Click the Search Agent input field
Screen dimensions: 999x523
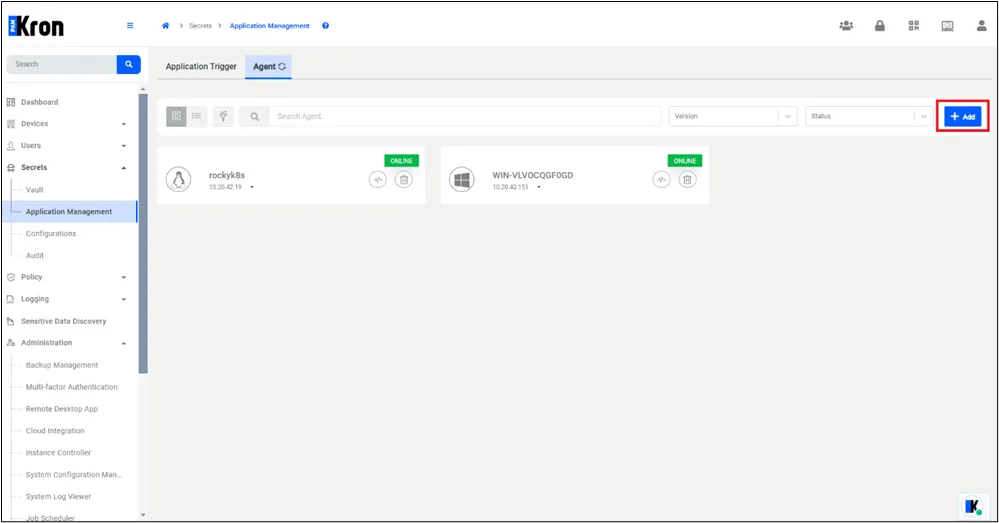click(x=465, y=116)
